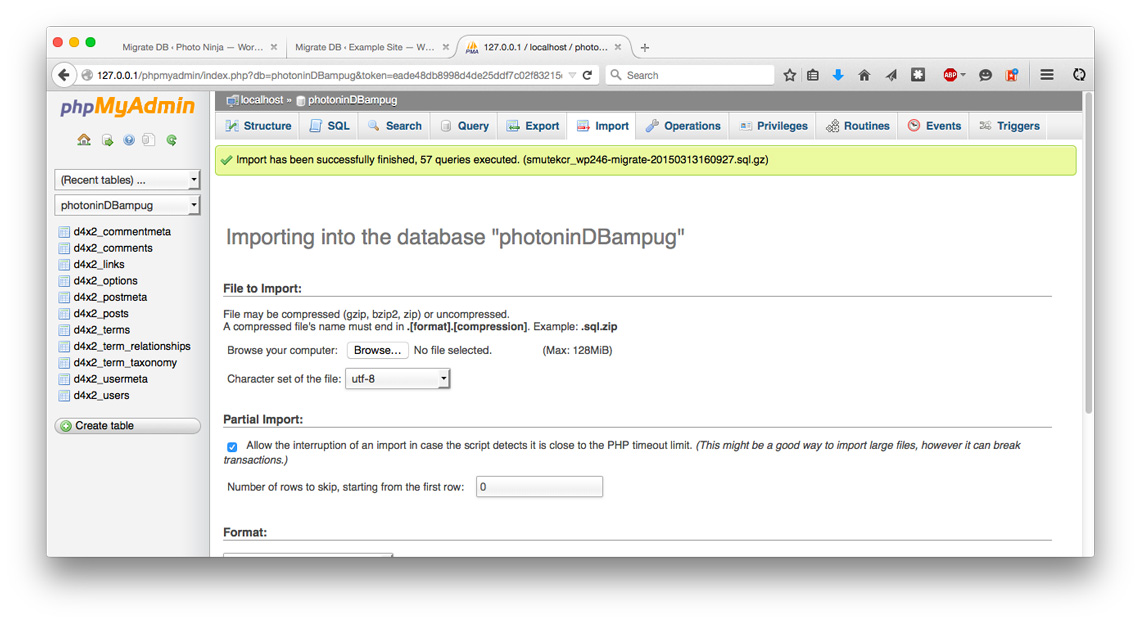The width and height of the screenshot is (1140, 622).
Task: Click the Create table button
Action: [x=127, y=426]
